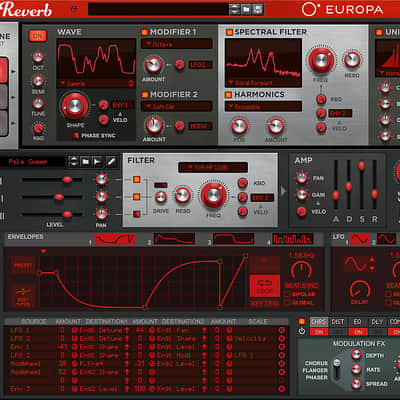Toggle the first engine filter routing button
Image resolution: width=400 pixels, height=400 pixels.
pos(136,179)
